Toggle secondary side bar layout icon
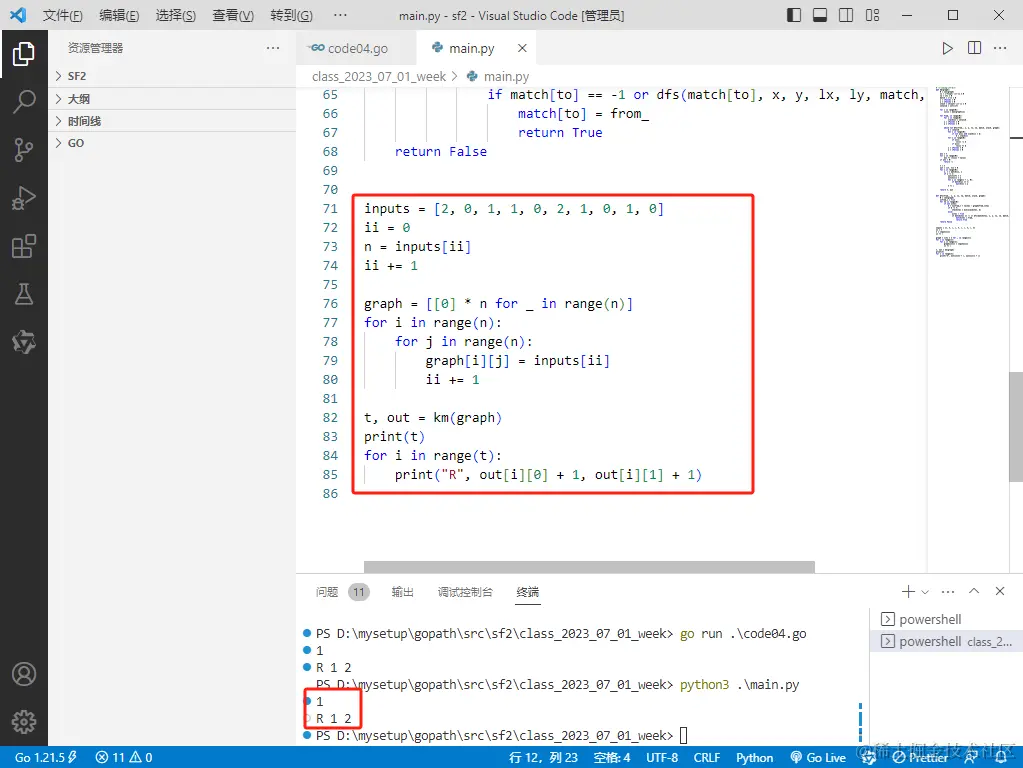The image size is (1023, 768). tap(846, 15)
